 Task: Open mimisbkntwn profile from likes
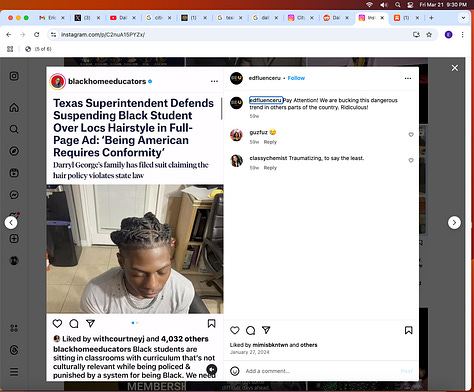270,345
